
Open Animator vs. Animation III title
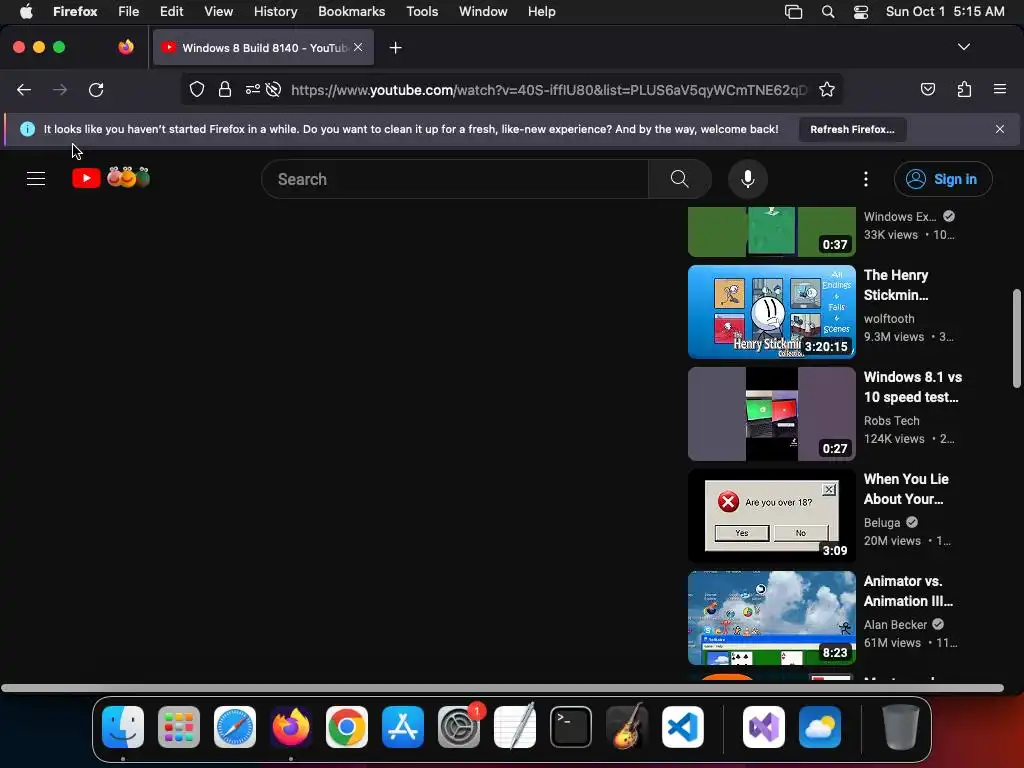pos(908,590)
